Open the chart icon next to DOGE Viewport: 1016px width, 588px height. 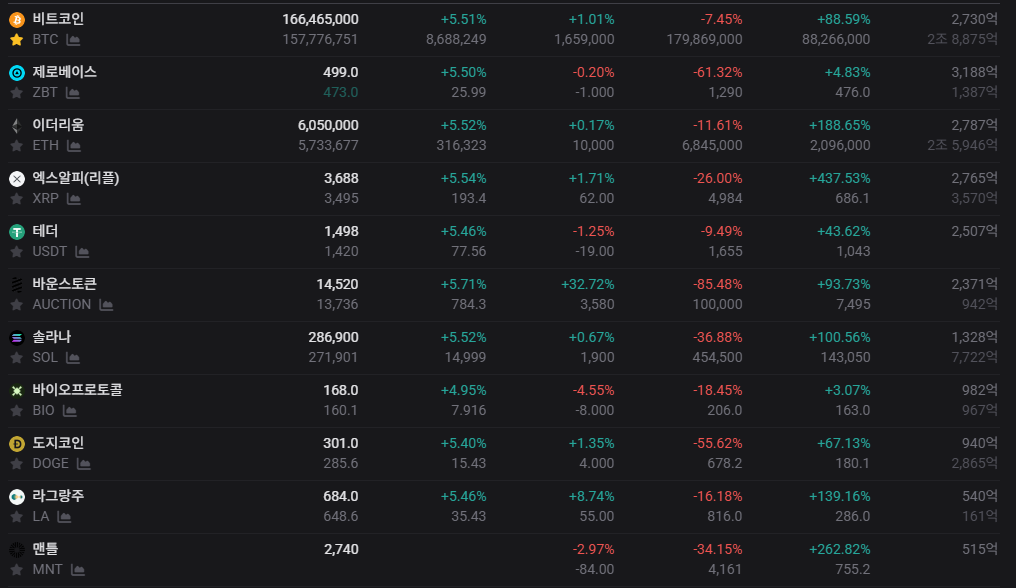[x=84, y=464]
